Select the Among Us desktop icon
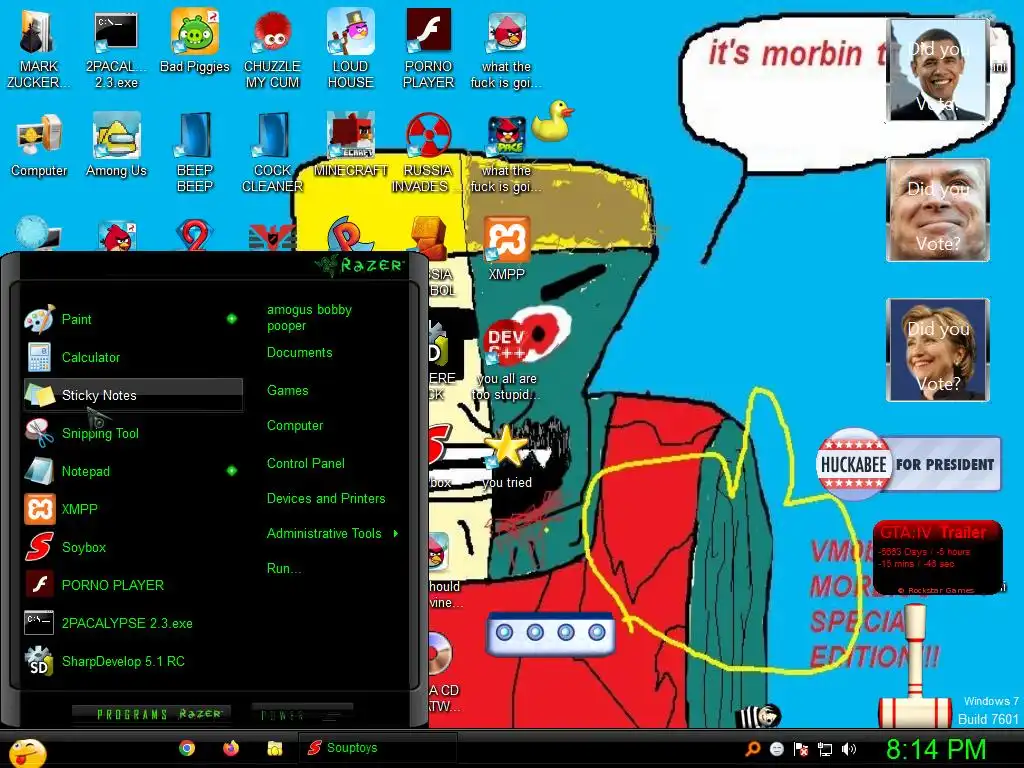The height and width of the screenshot is (768, 1024). coord(116,145)
